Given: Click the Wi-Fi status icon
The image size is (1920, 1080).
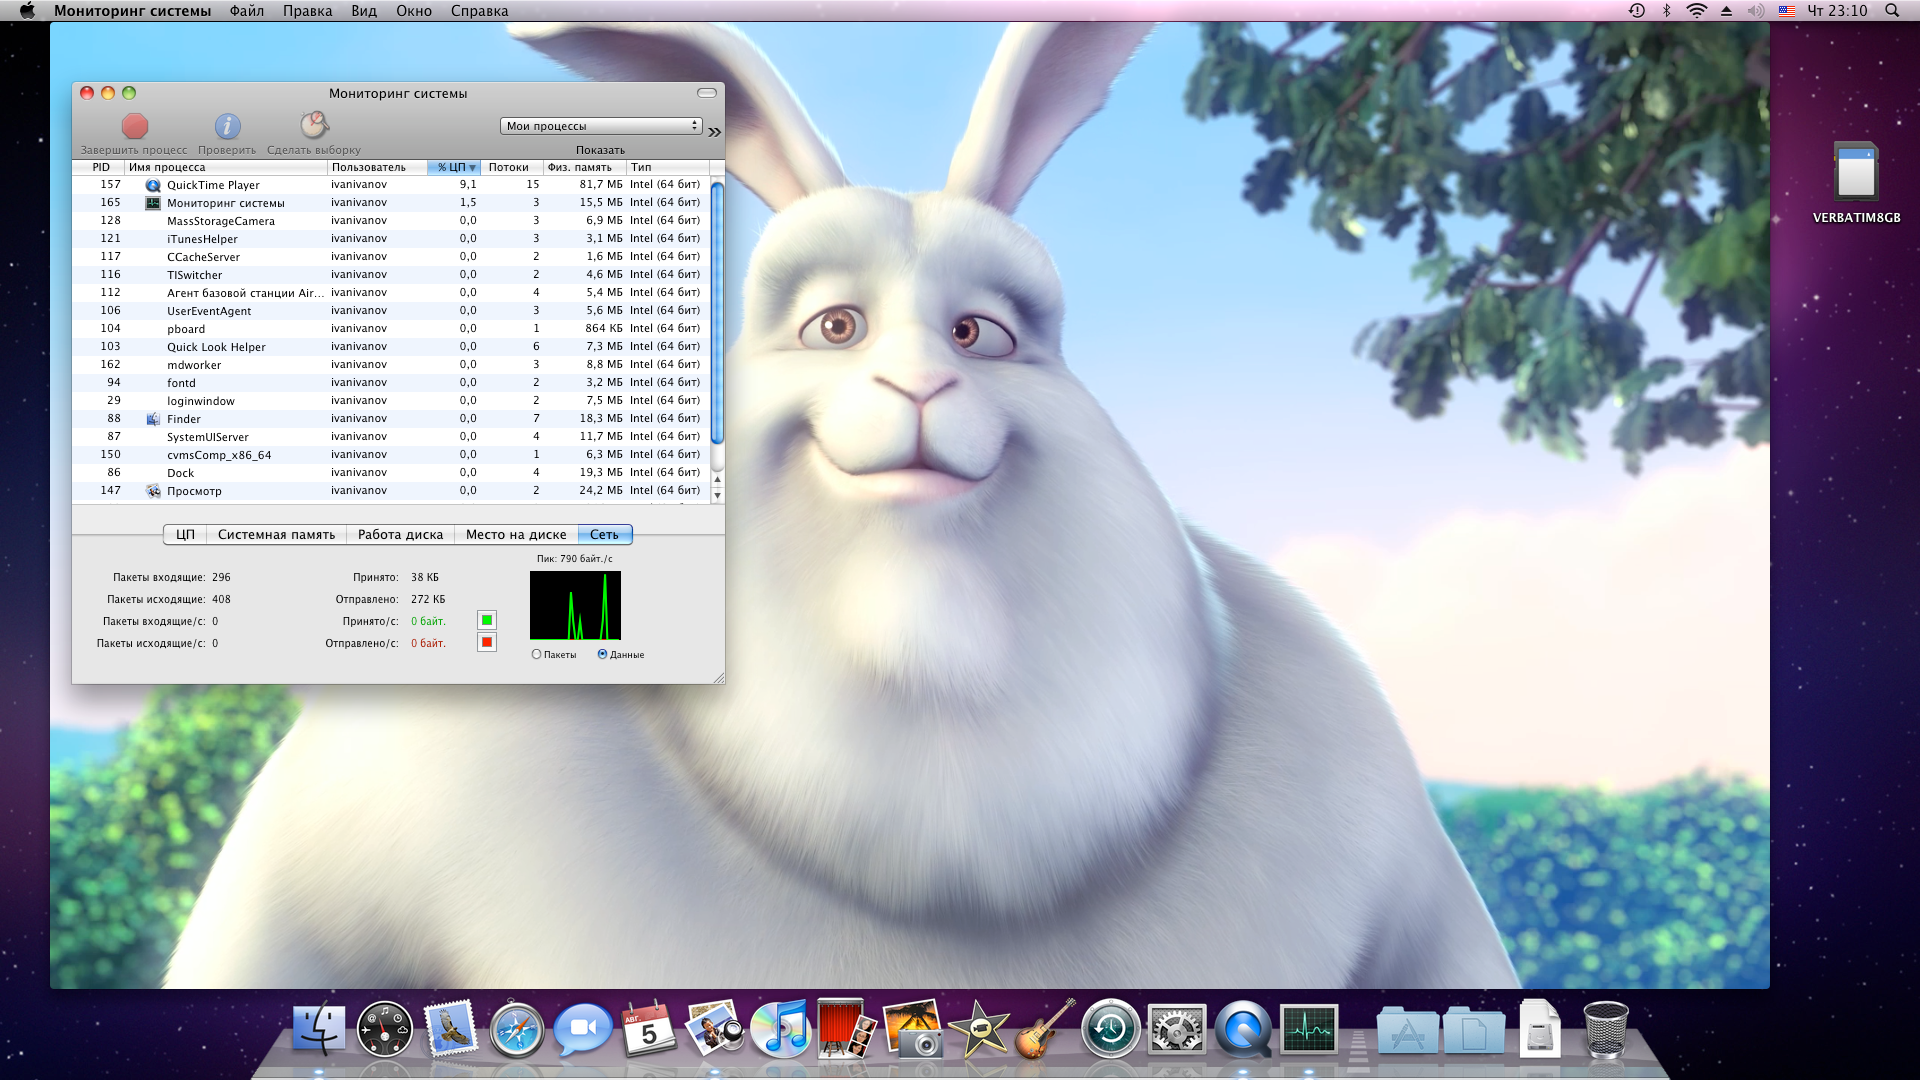Looking at the screenshot, I should 1696,11.
